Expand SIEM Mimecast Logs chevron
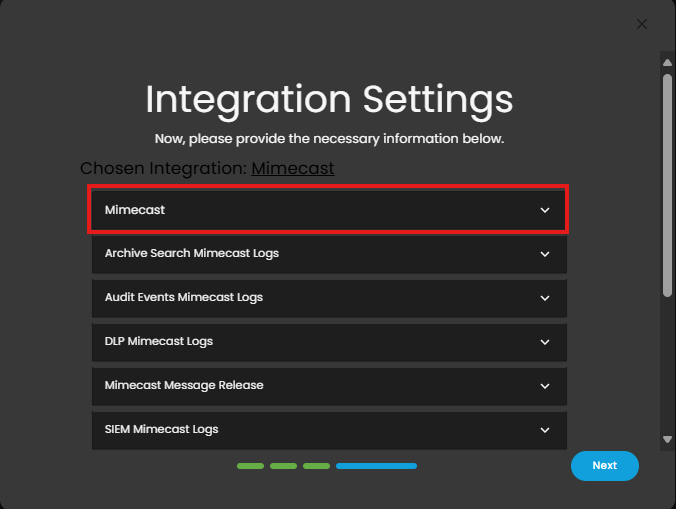Image resolution: width=676 pixels, height=509 pixels. (x=545, y=430)
